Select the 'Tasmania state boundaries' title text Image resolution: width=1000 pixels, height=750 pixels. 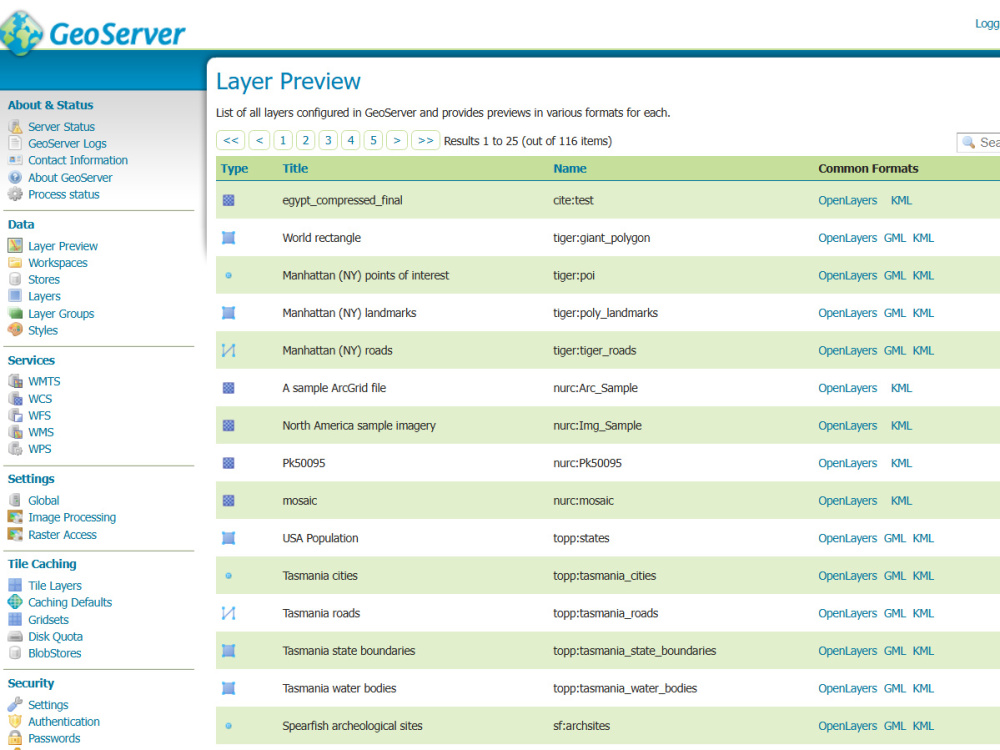pos(349,651)
